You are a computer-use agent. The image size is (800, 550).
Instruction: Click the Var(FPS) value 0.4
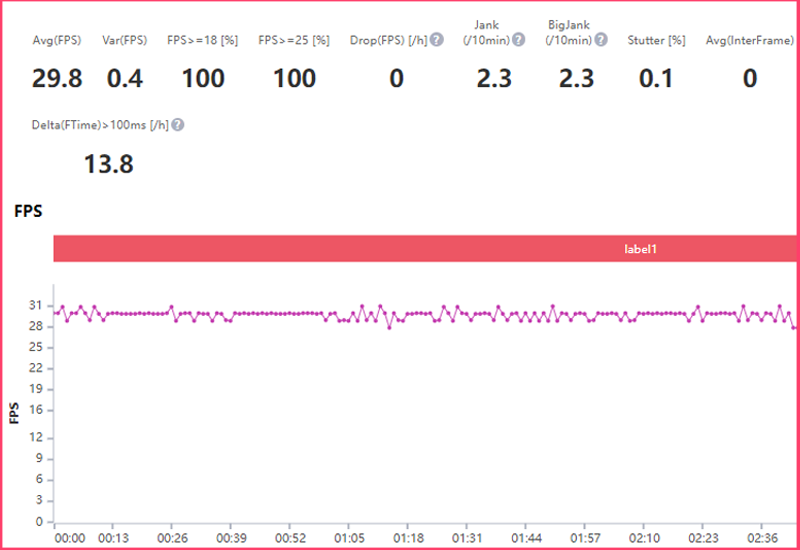tap(125, 79)
